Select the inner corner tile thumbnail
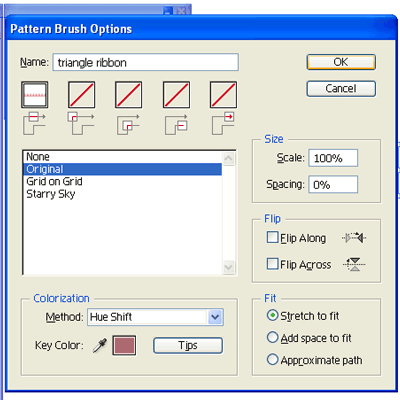Viewport: 400px width, 400px height. point(129,95)
